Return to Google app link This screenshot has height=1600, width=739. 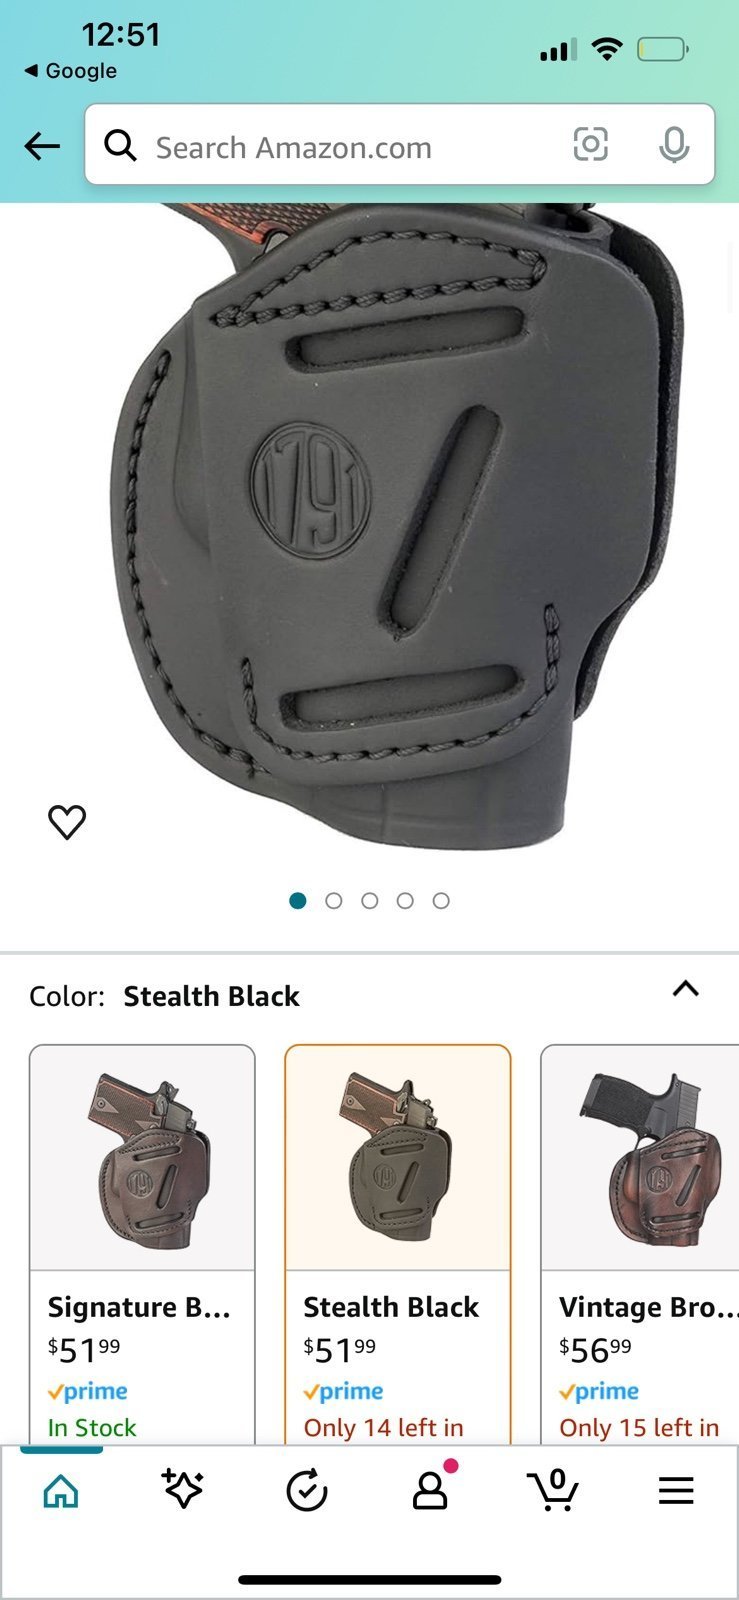point(70,71)
